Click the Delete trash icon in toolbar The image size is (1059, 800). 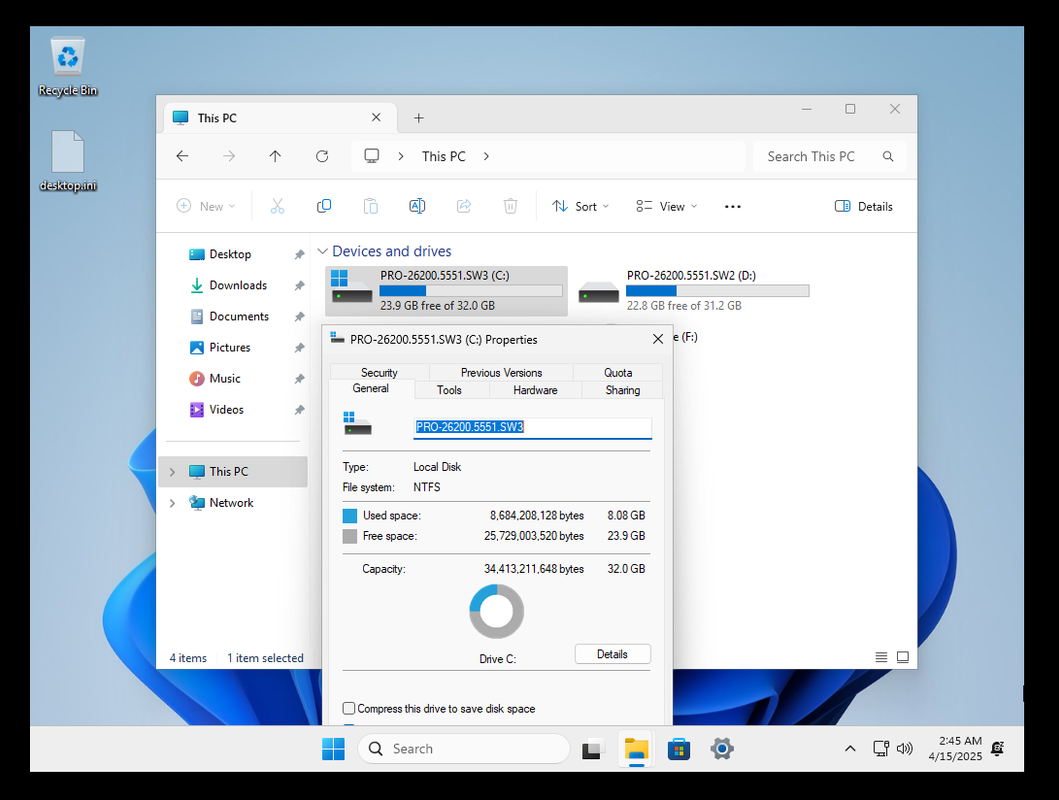[511, 206]
